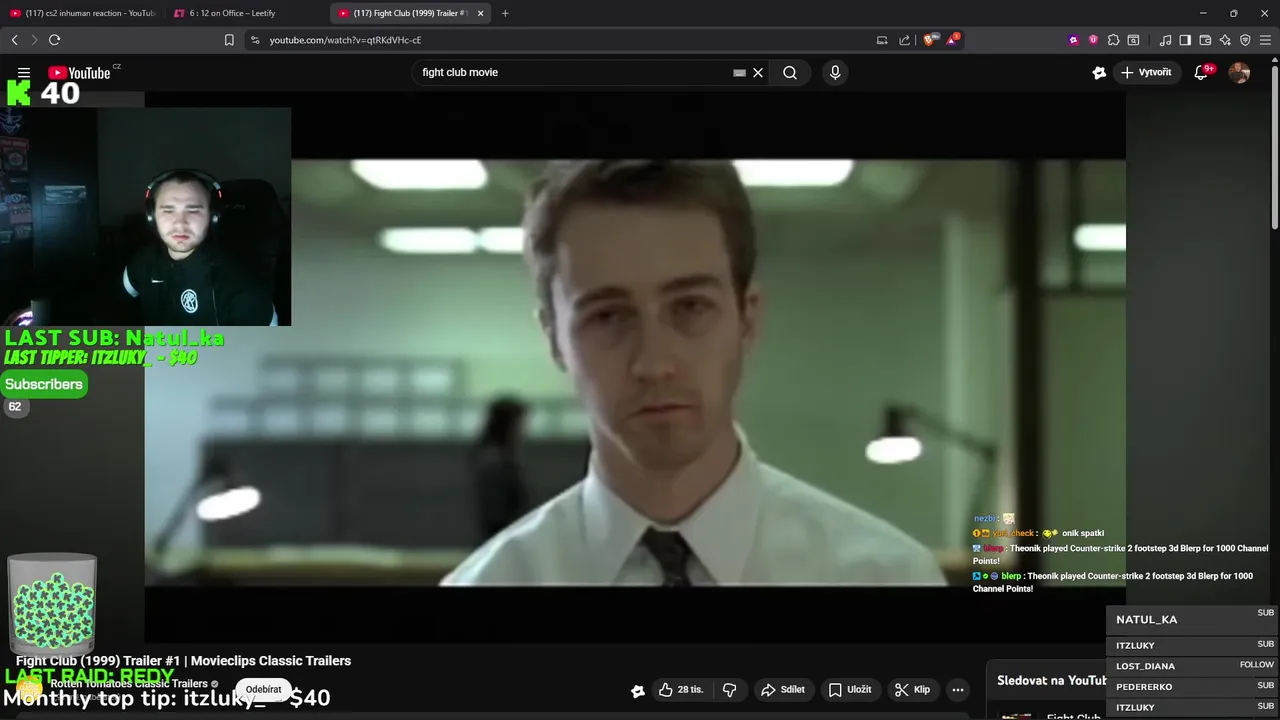Click the address bar URL
Image resolution: width=1280 pixels, height=720 pixels.
click(345, 40)
